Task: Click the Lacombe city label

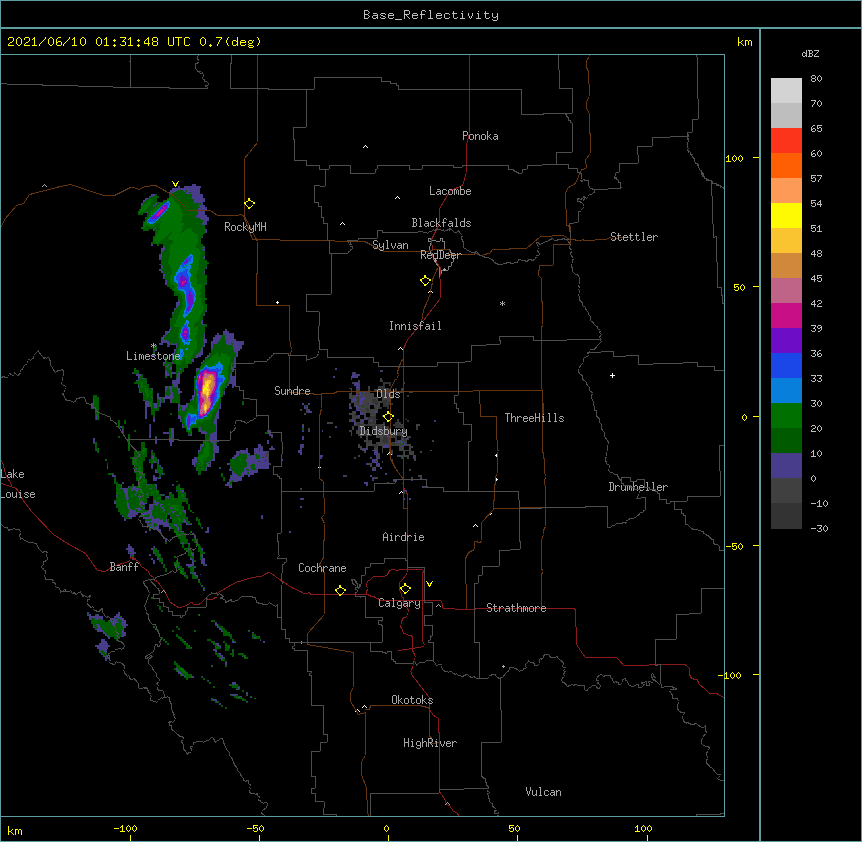Action: pos(450,191)
